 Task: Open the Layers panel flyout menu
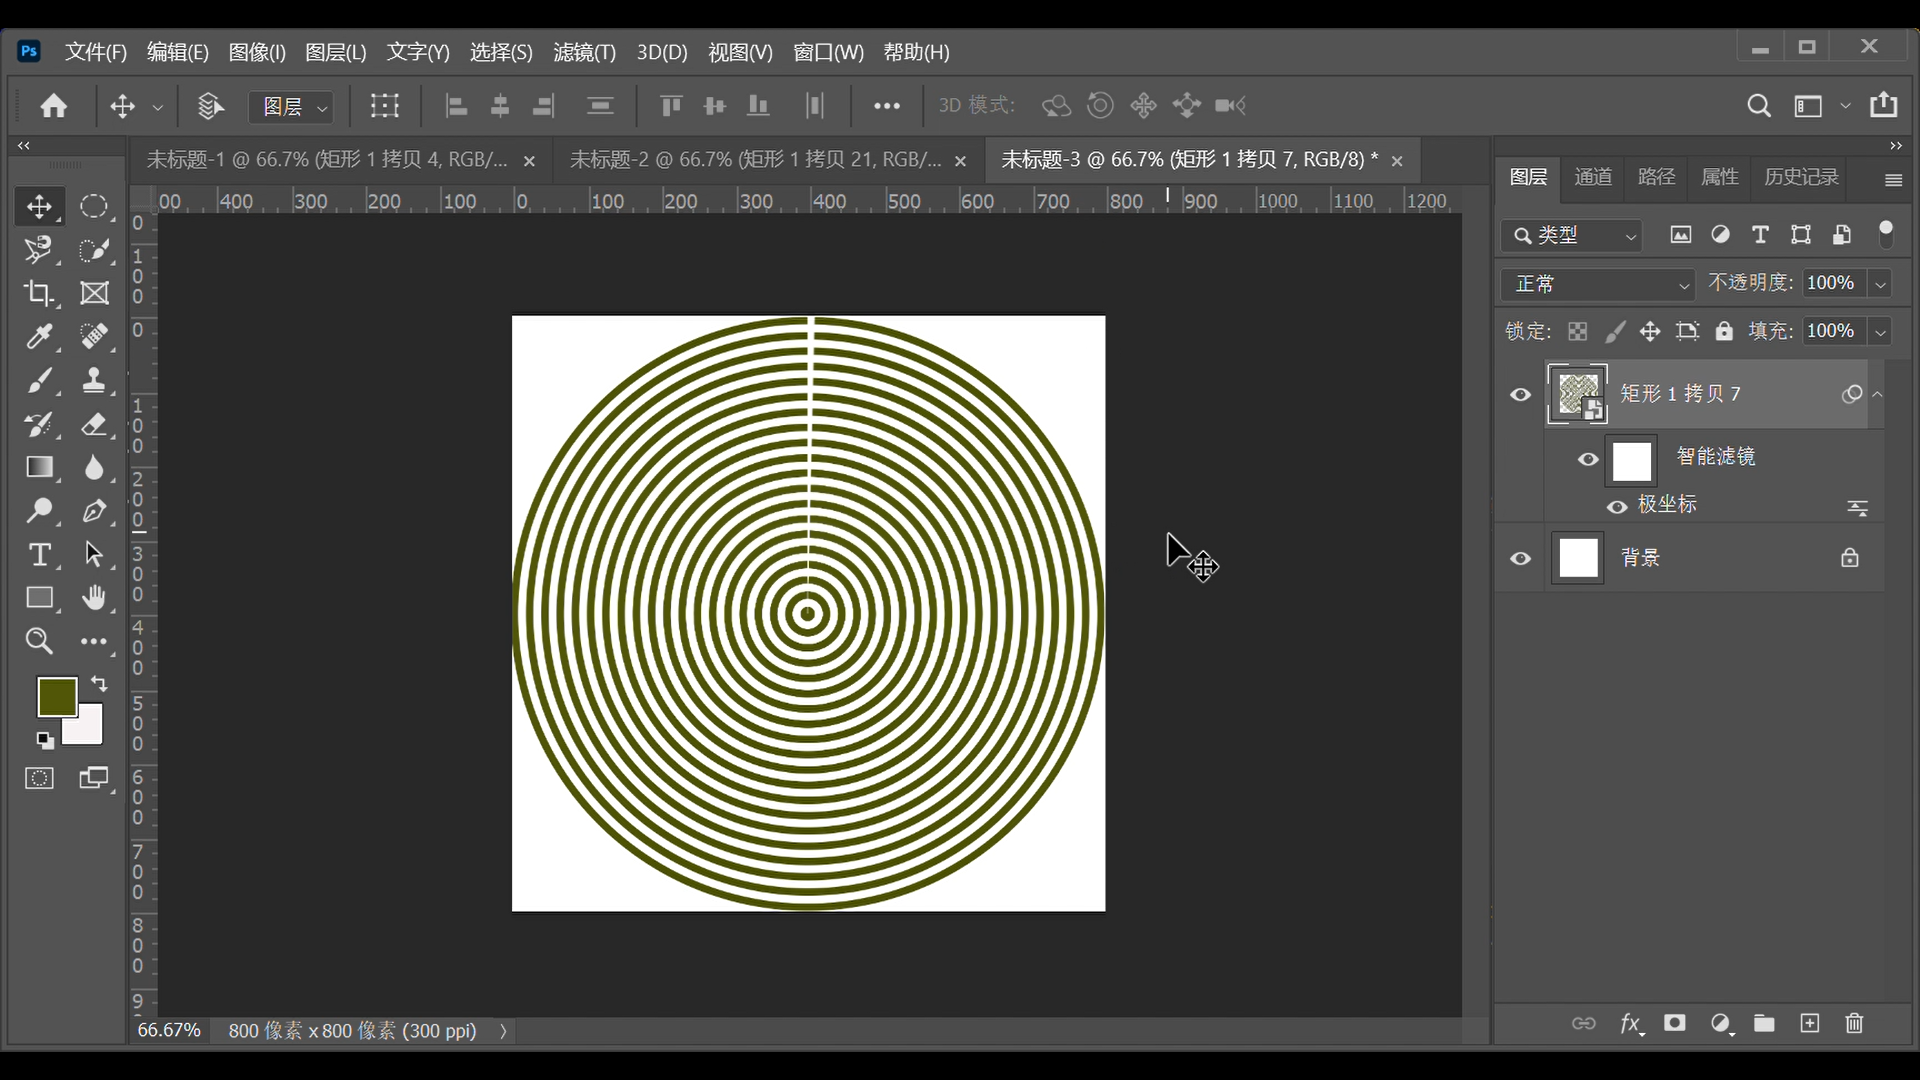point(1893,180)
